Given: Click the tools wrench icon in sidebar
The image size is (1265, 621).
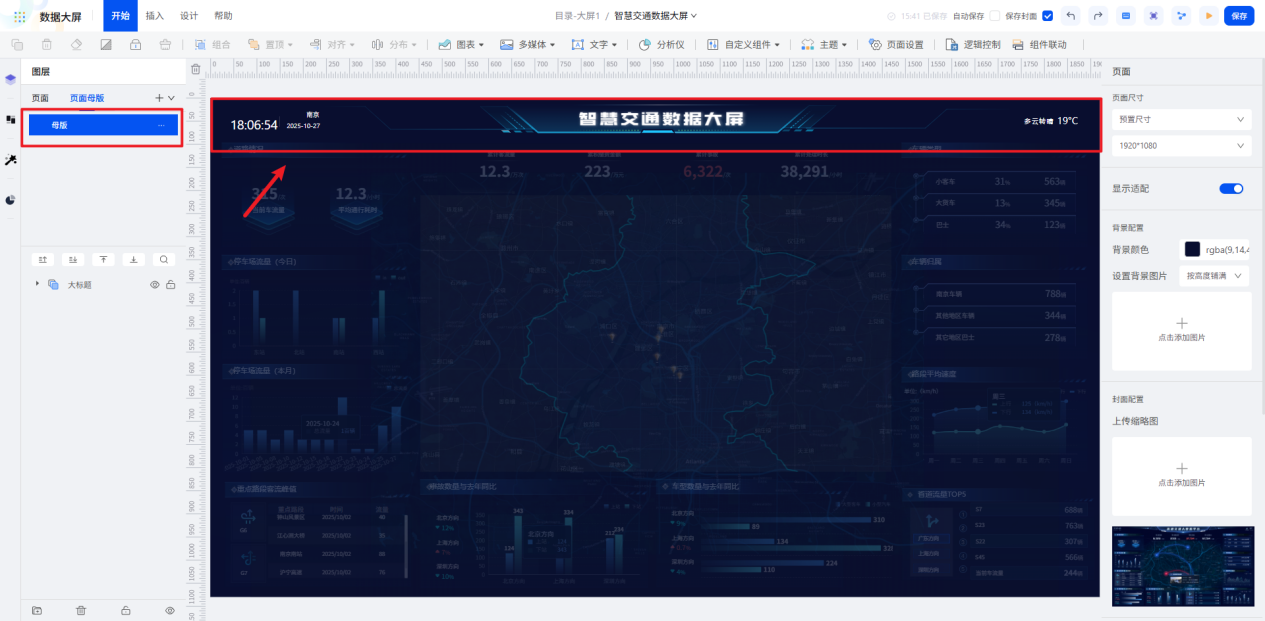Looking at the screenshot, I should [x=10, y=160].
